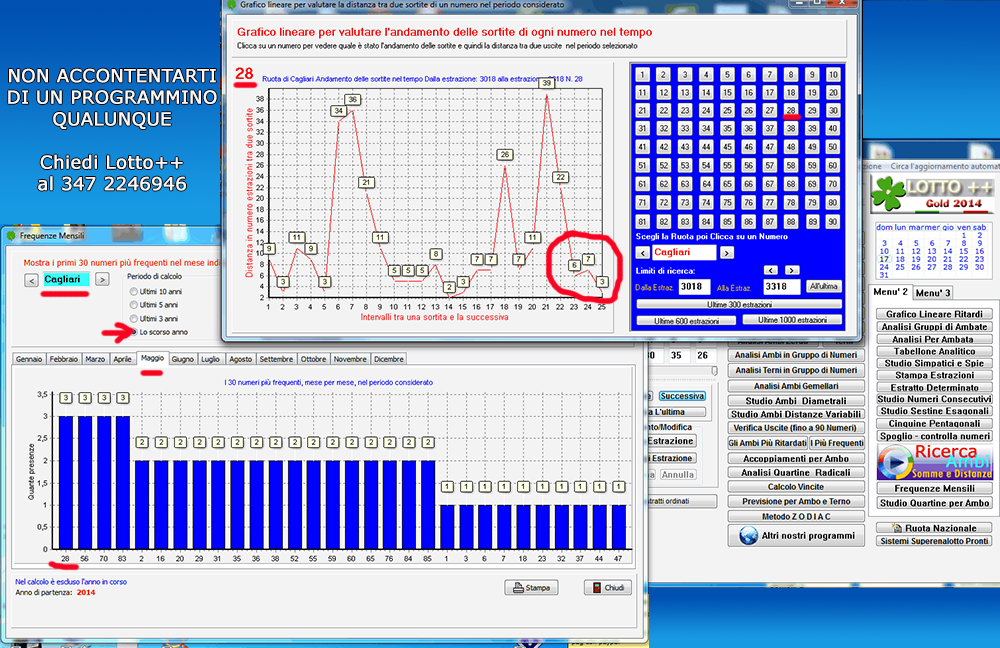Decrease Limiti di ricerca with left arrow

771,270
